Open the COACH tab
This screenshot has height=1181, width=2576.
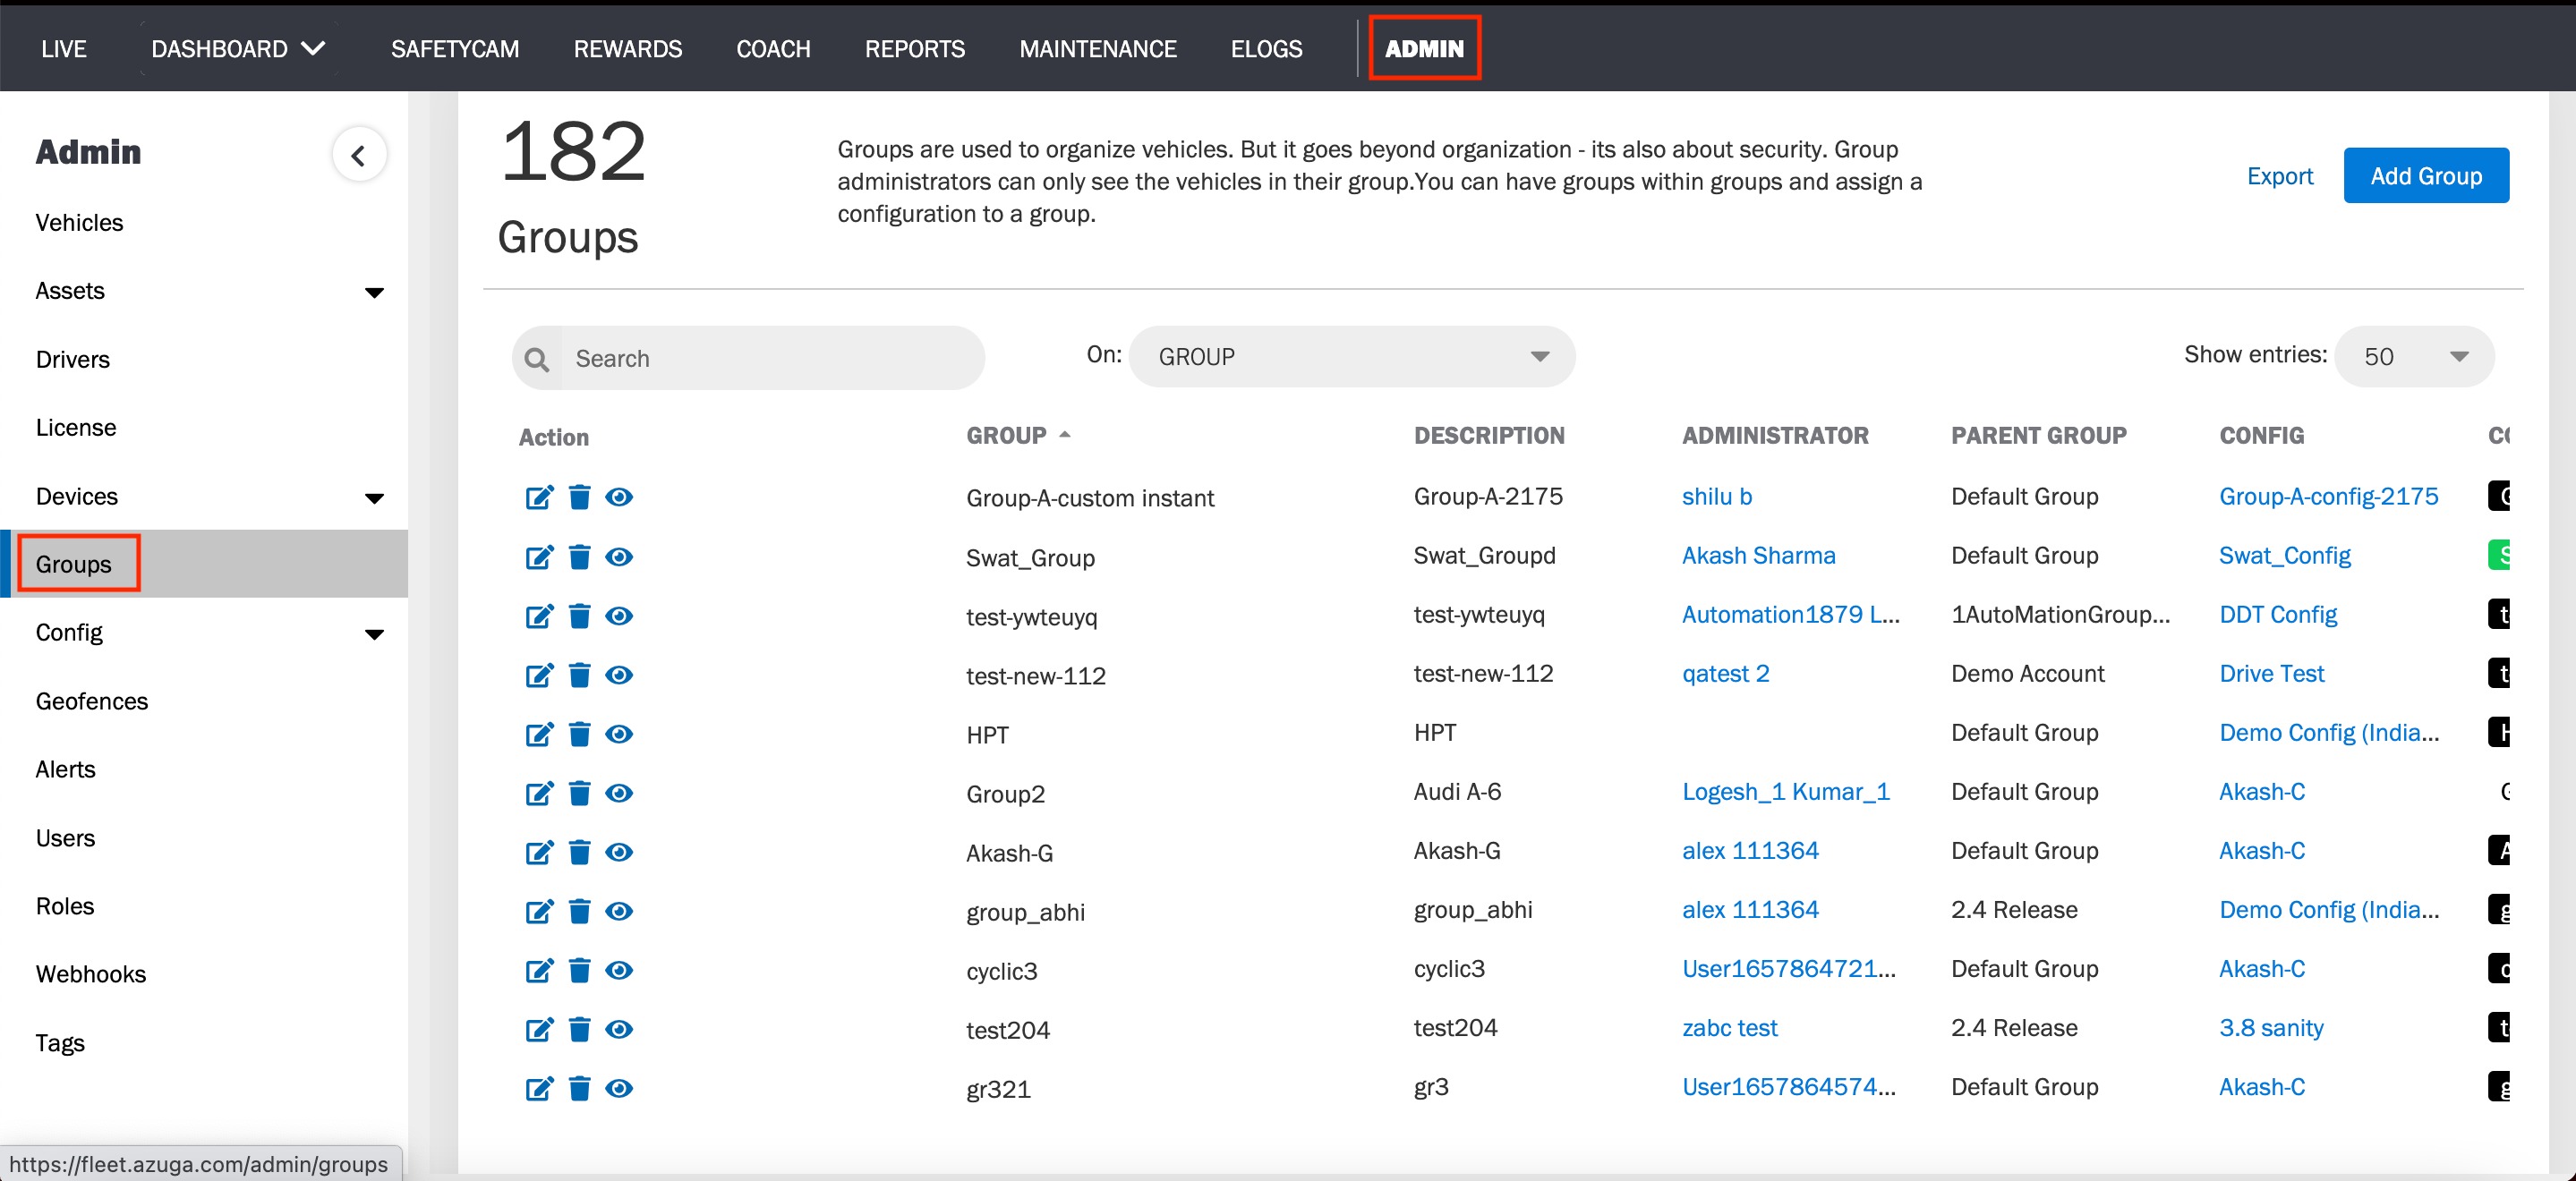point(773,48)
